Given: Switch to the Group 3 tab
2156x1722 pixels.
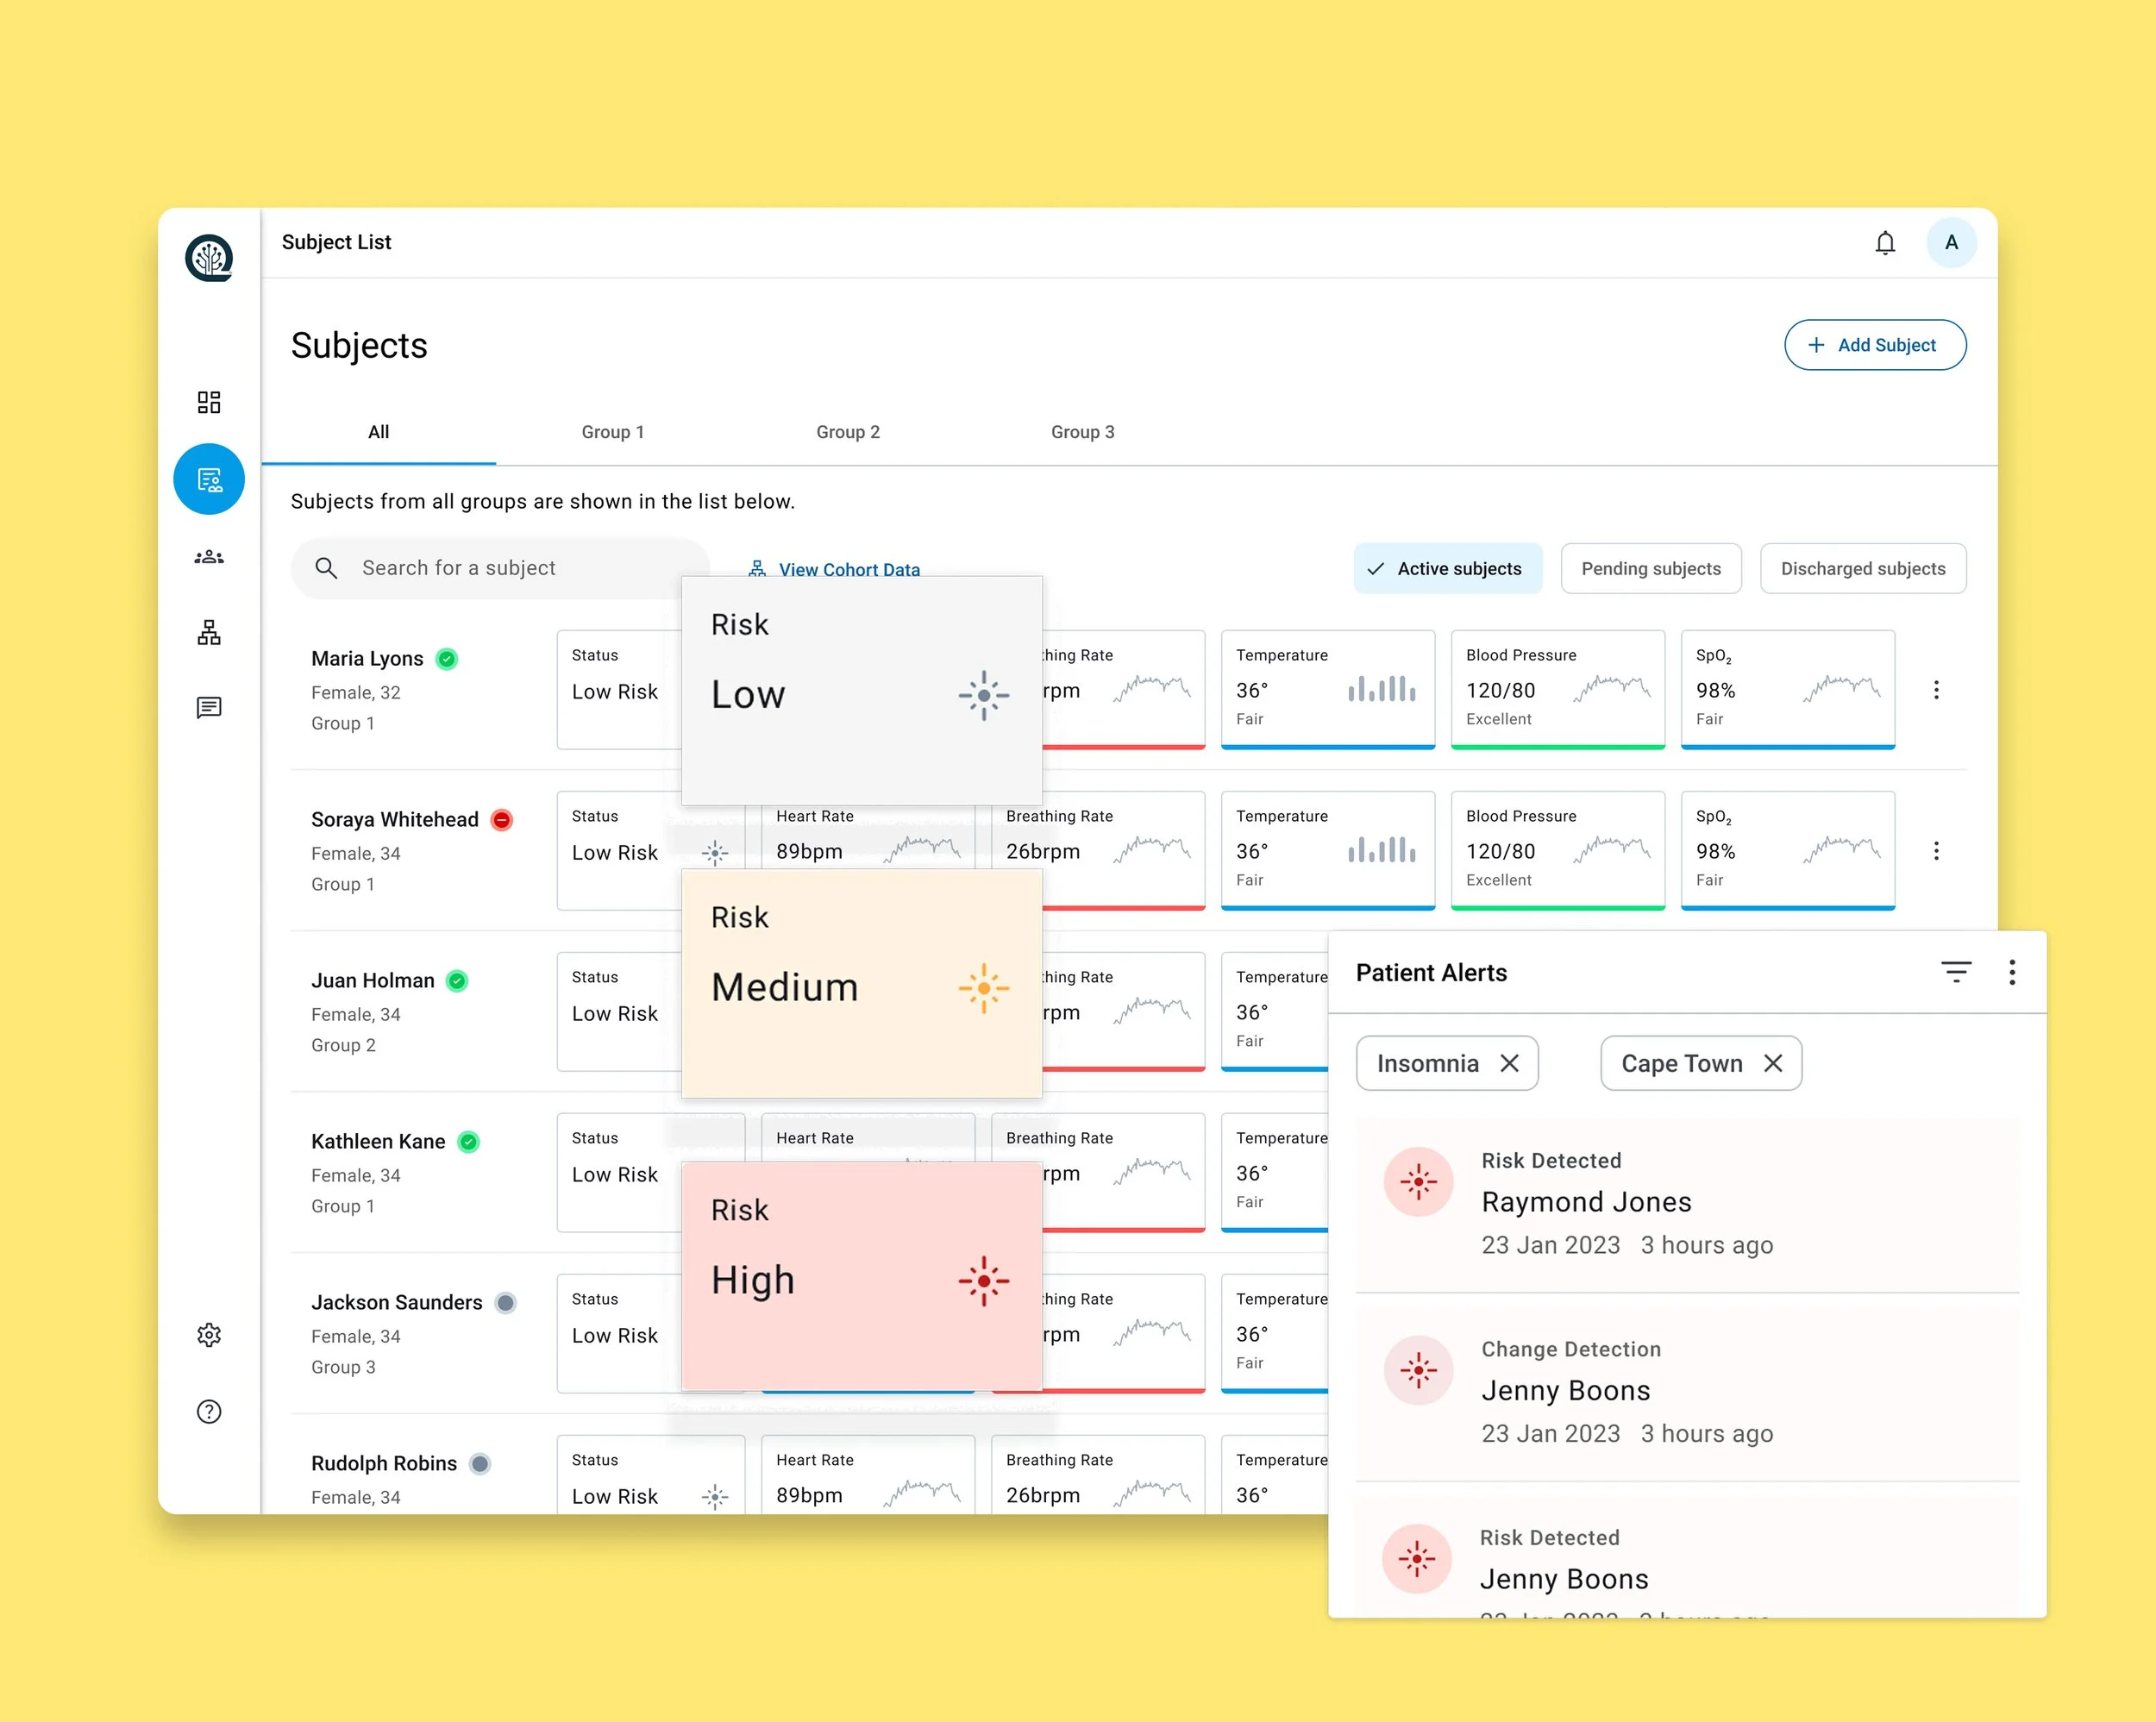Looking at the screenshot, I should point(1082,432).
